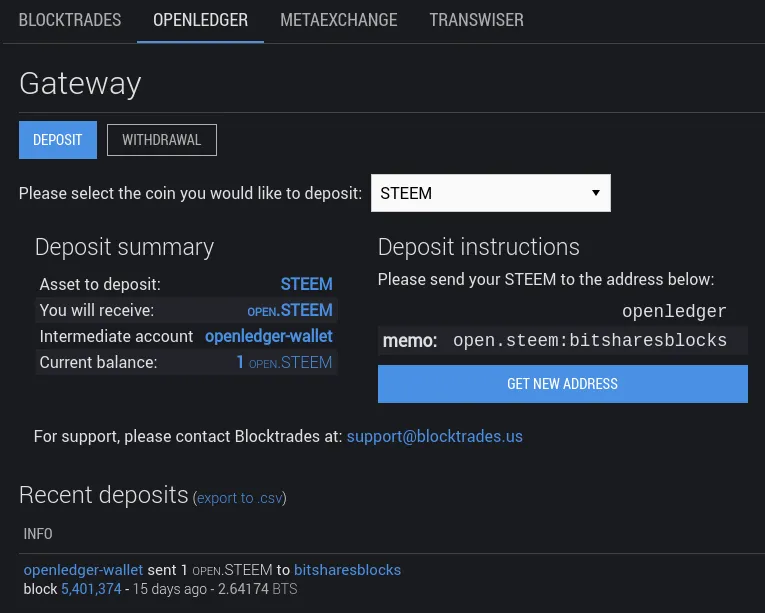Click the Recent deposits heading
Viewport: 765px width, 613px height.
(x=103, y=495)
